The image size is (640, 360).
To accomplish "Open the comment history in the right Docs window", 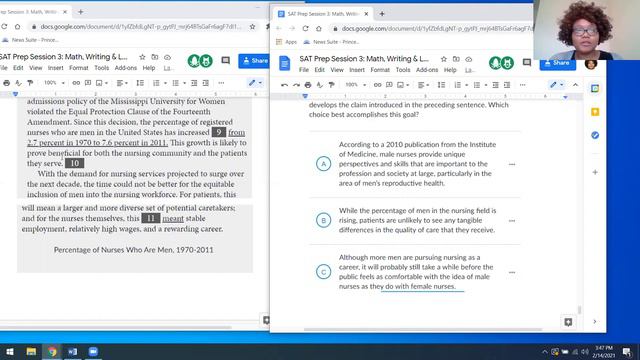I will pyautogui.click(x=527, y=62).
